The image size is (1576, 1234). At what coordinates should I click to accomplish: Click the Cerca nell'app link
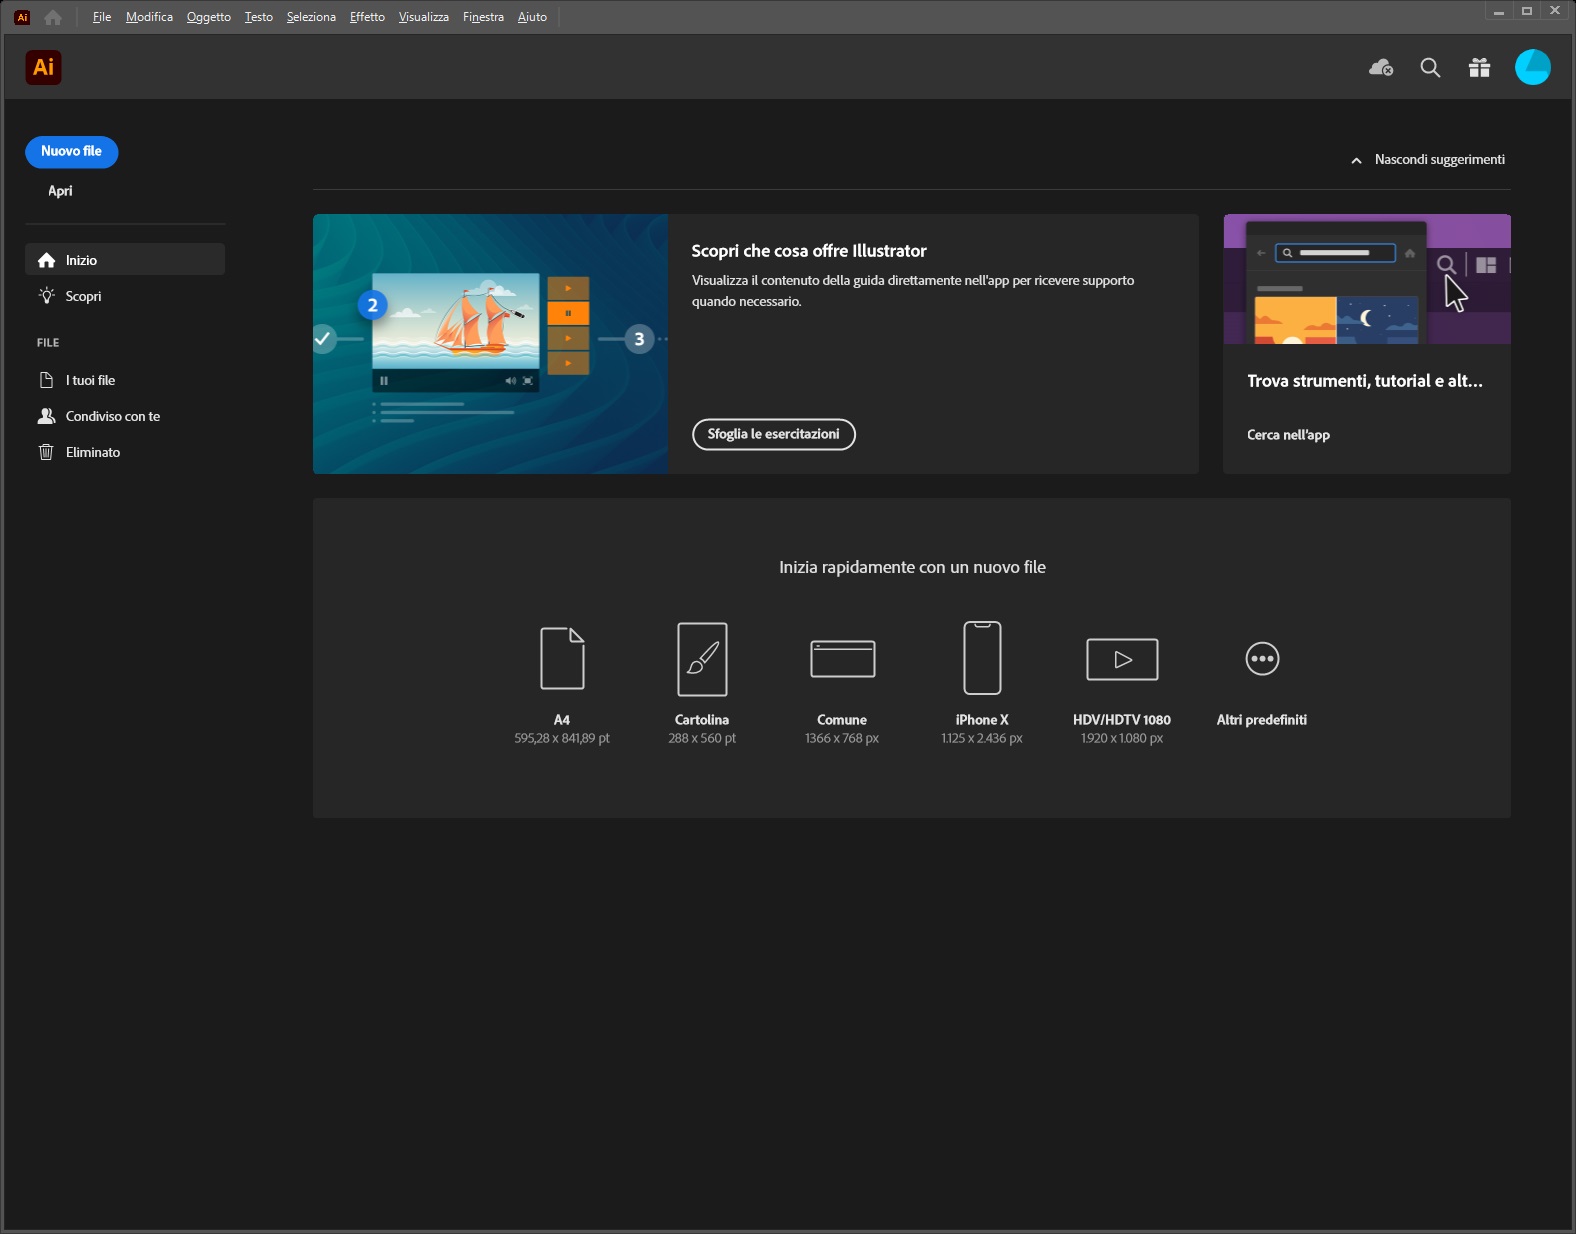pos(1288,435)
